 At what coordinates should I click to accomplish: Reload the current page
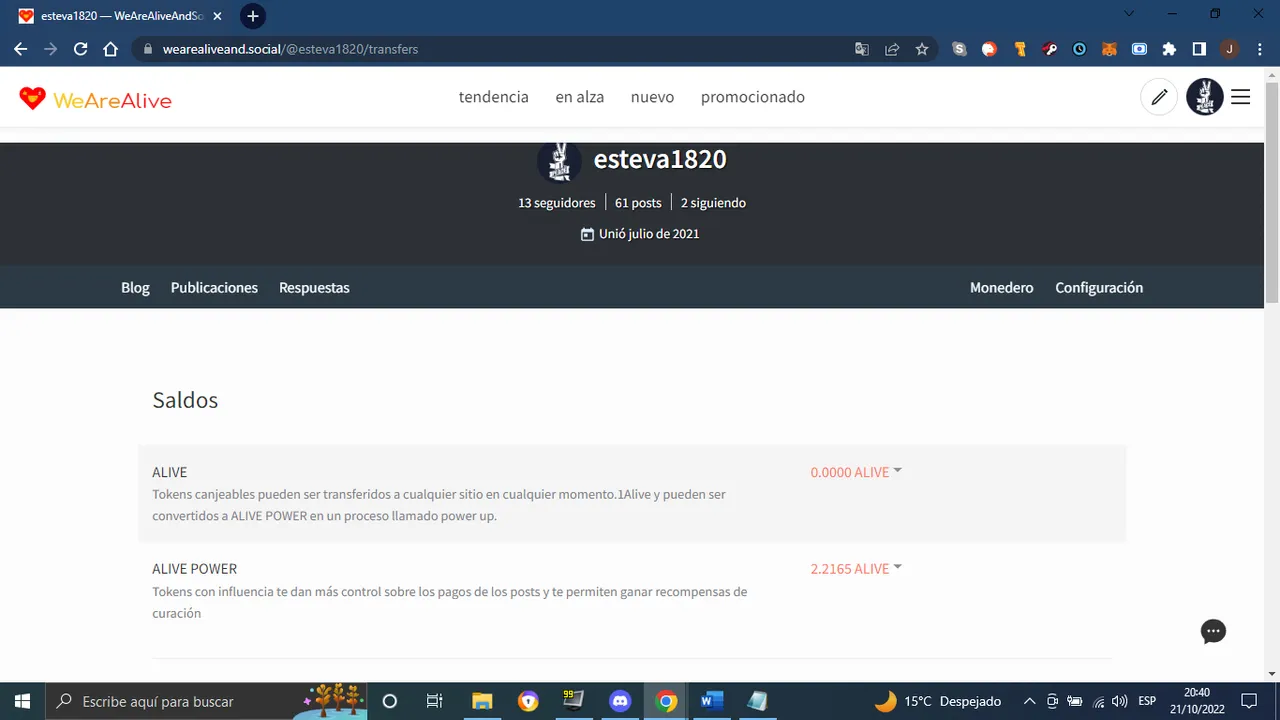(80, 49)
